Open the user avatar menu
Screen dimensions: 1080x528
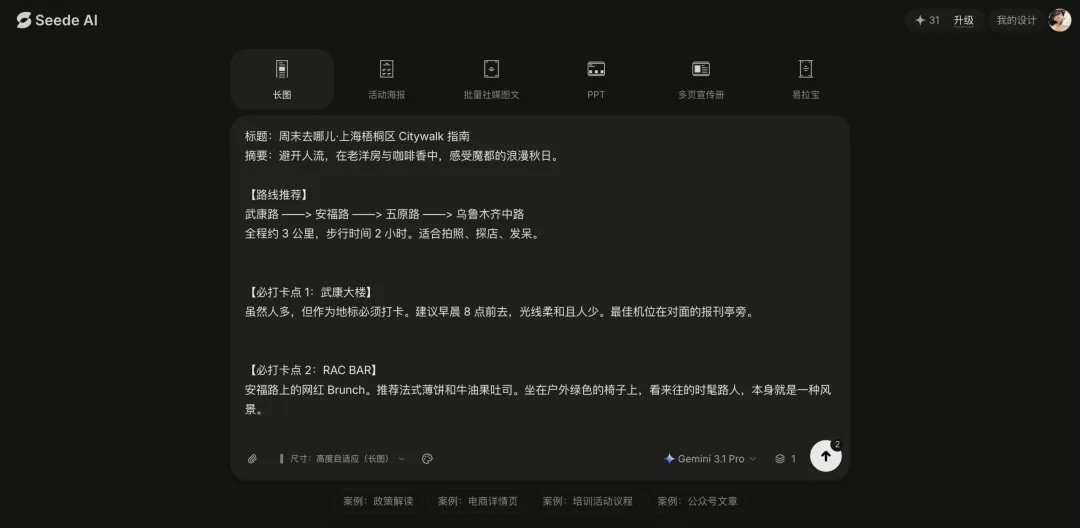tap(1059, 20)
